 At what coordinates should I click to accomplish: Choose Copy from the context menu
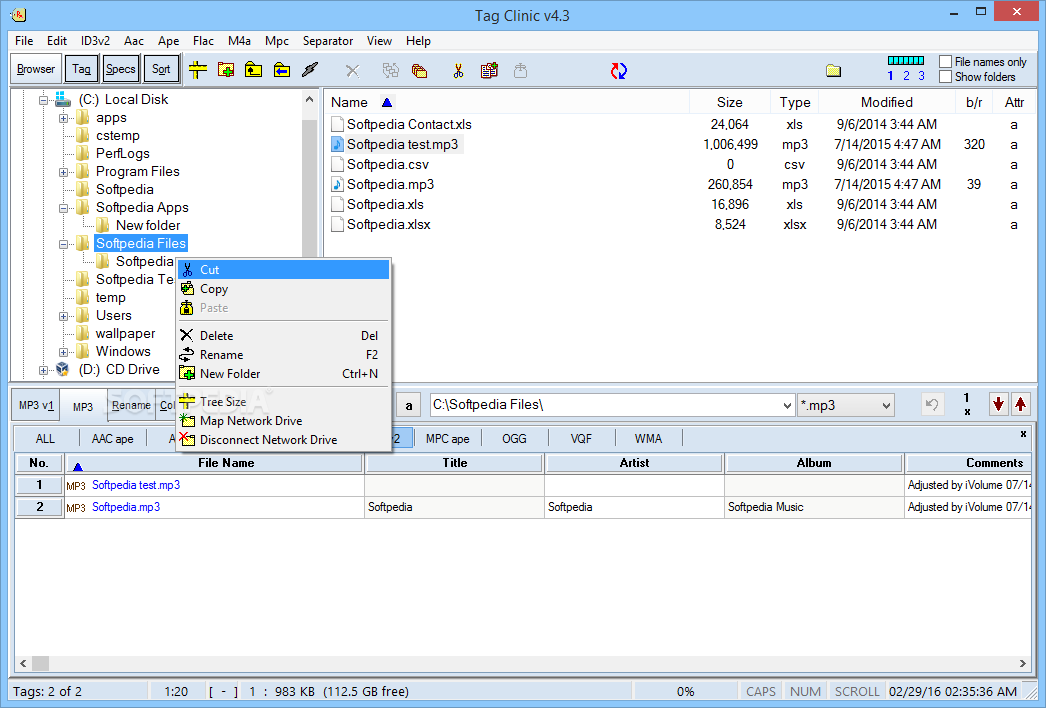[284, 289]
